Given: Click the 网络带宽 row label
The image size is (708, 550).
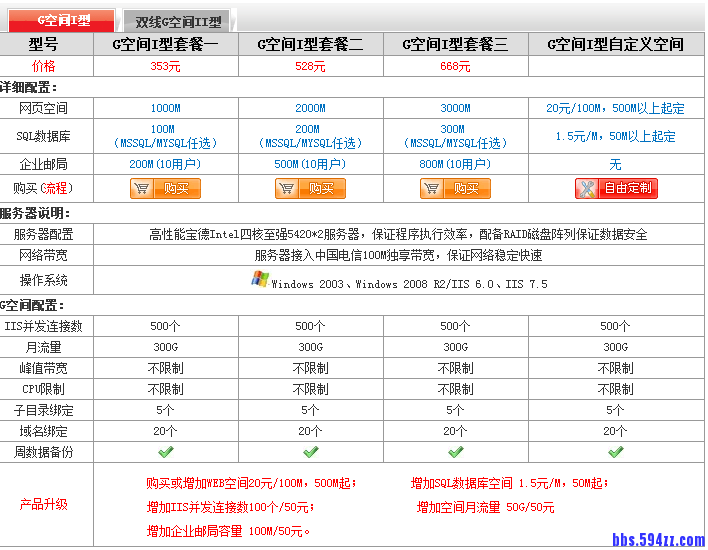Looking at the screenshot, I should 43,256.
